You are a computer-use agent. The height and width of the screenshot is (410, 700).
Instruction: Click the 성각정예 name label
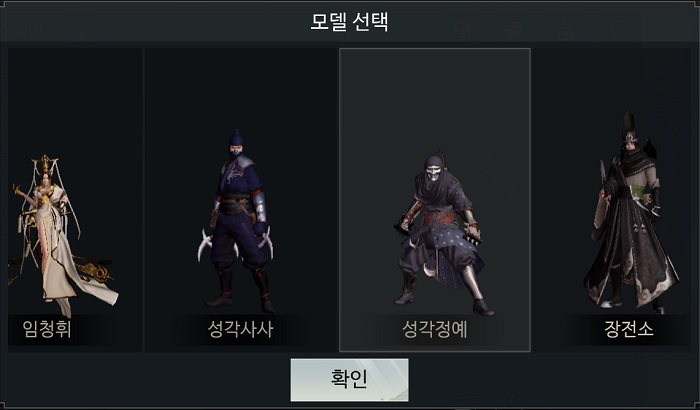point(434,329)
